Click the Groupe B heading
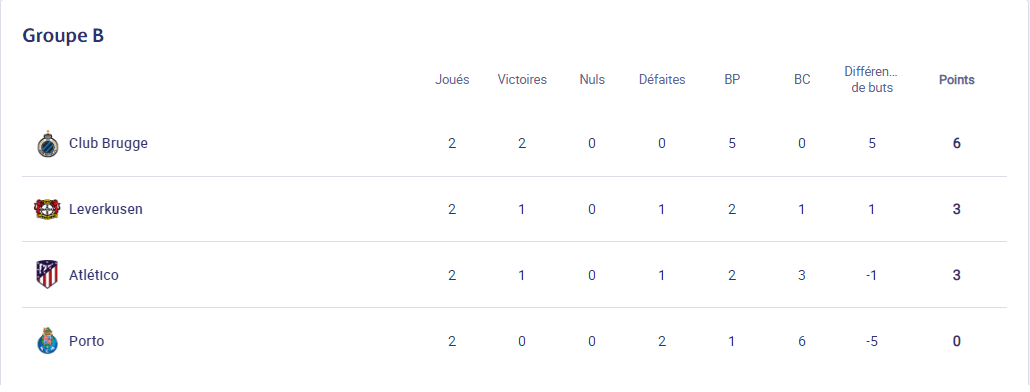The image size is (1030, 392). point(63,35)
